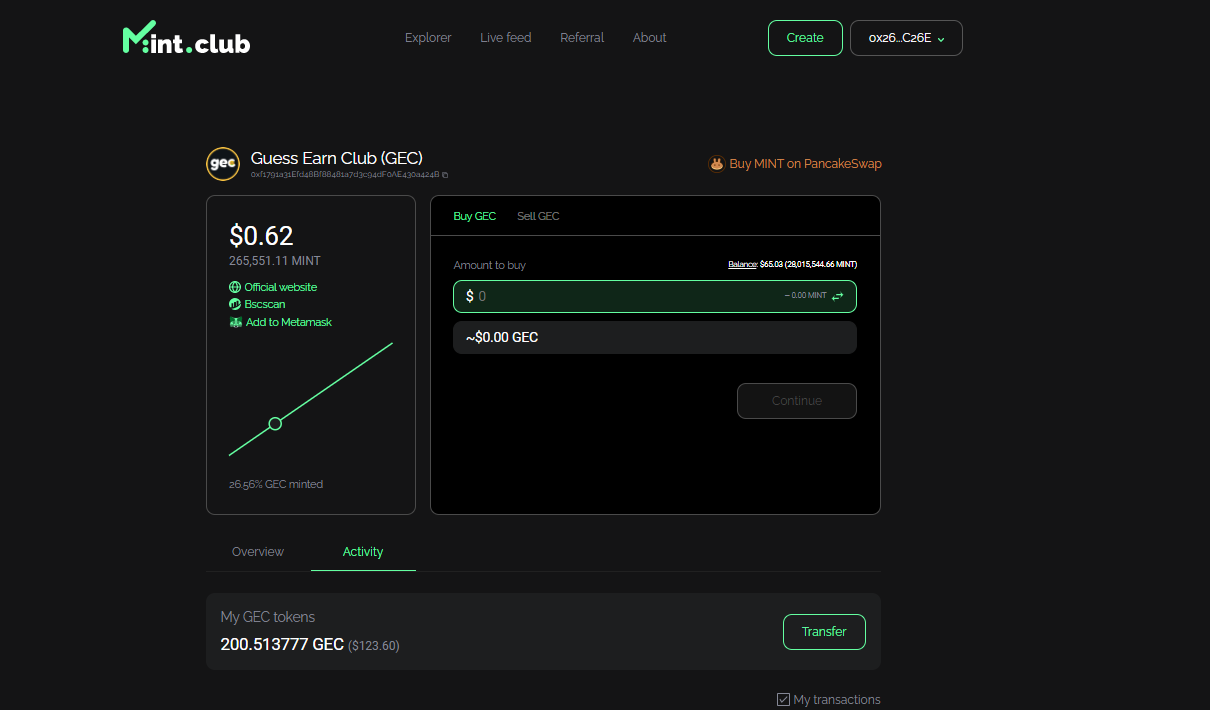Click the Metamask fox icon
This screenshot has height=710, width=1210.
pyautogui.click(x=235, y=322)
